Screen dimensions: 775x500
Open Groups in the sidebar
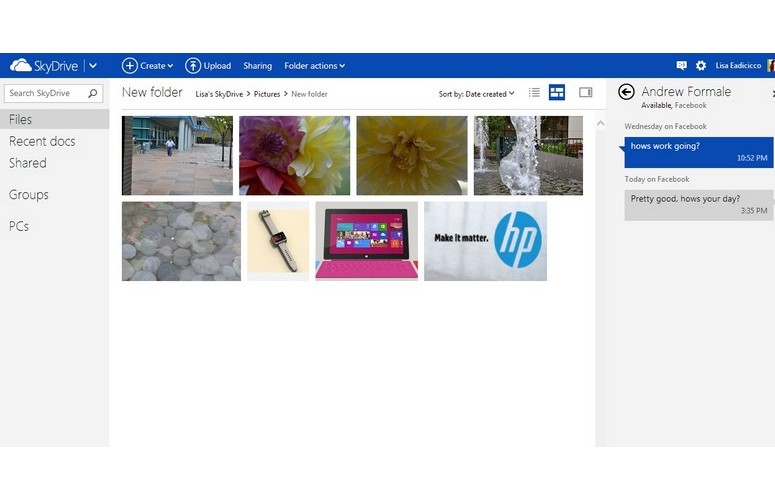point(29,195)
